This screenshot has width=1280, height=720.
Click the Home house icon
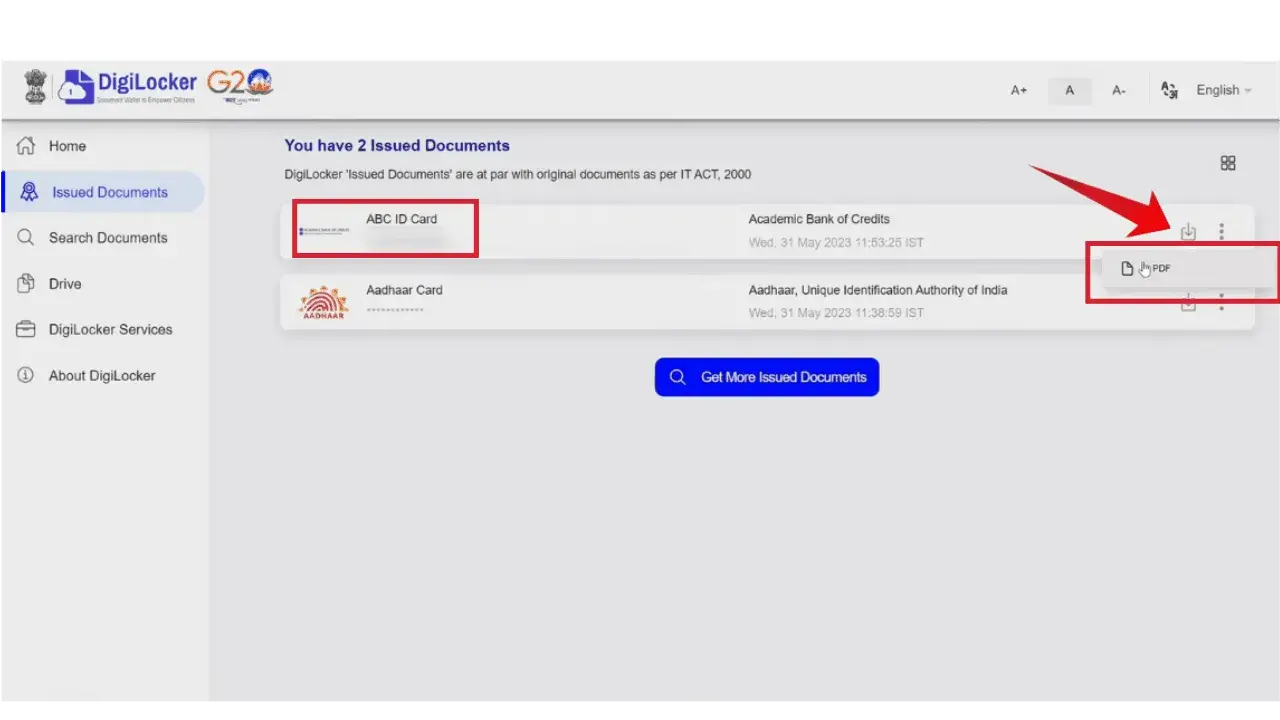click(x=27, y=146)
